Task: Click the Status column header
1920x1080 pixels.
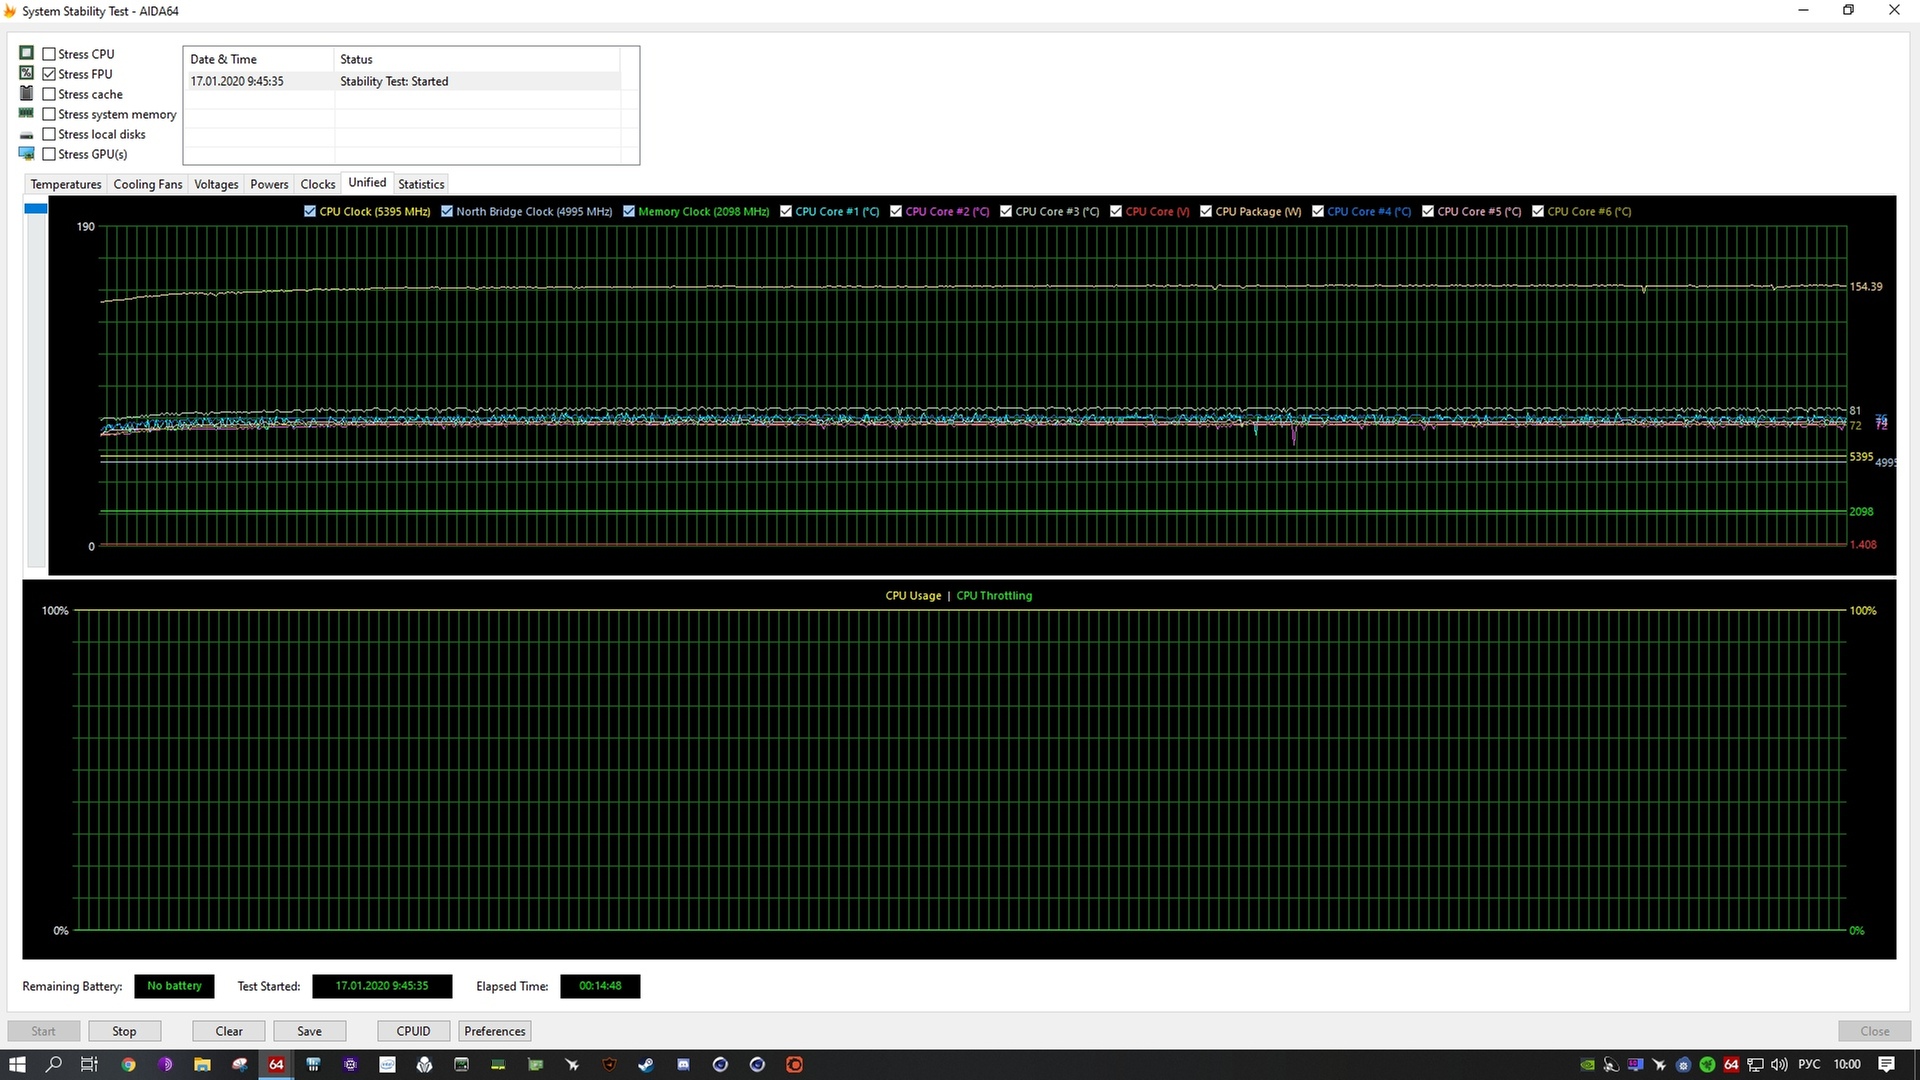Action: (x=477, y=59)
